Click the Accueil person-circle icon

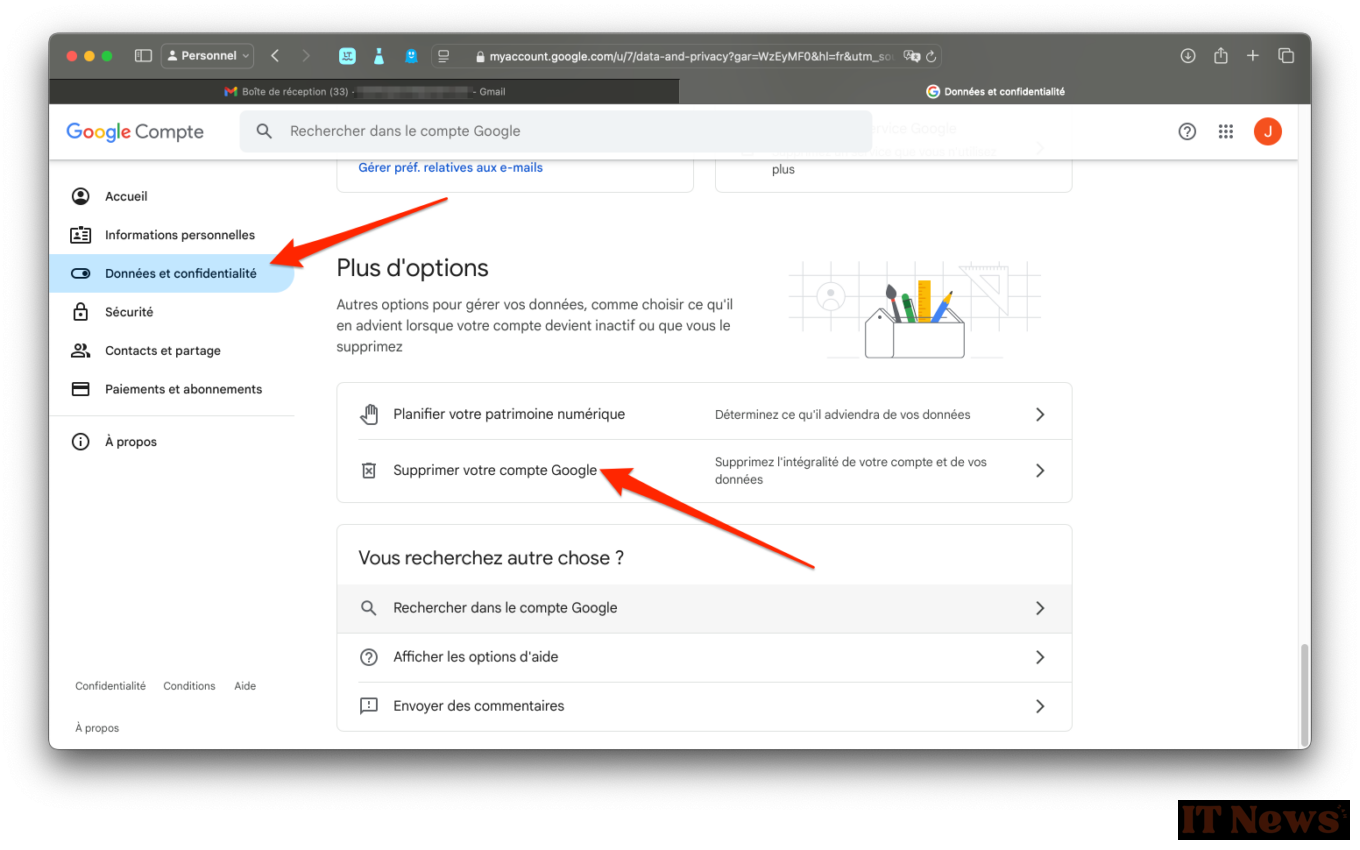click(81, 196)
